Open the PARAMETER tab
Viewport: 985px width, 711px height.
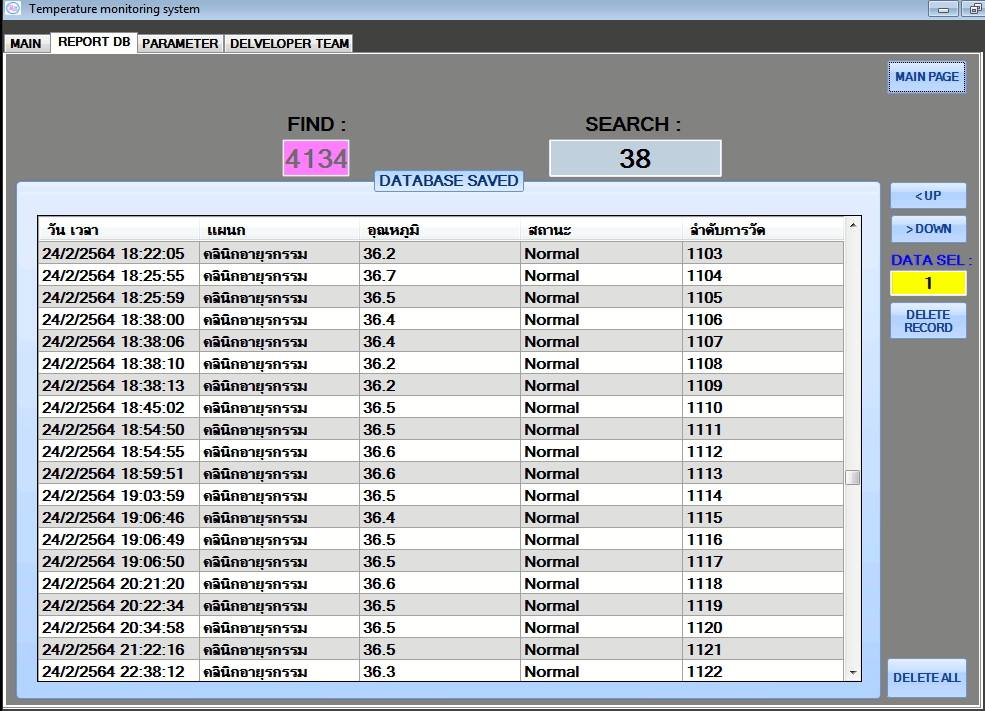(x=180, y=44)
